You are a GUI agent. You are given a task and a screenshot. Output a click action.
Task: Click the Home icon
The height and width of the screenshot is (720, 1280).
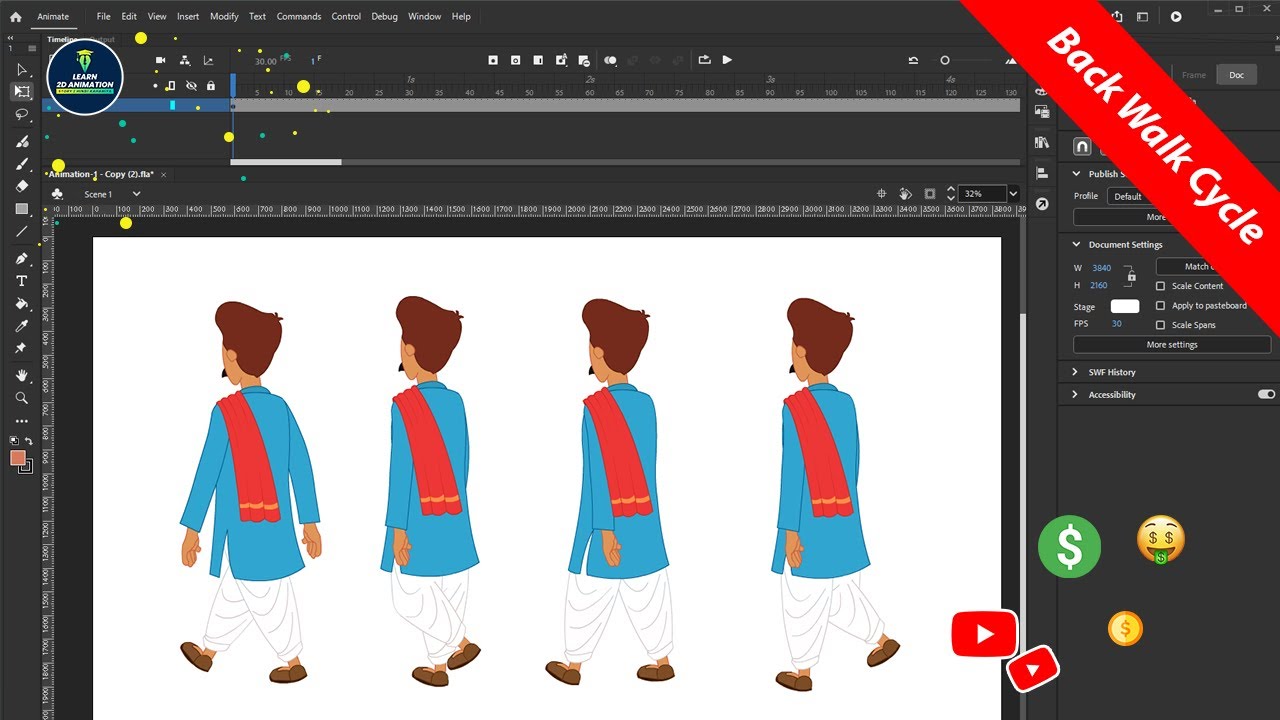[15, 16]
